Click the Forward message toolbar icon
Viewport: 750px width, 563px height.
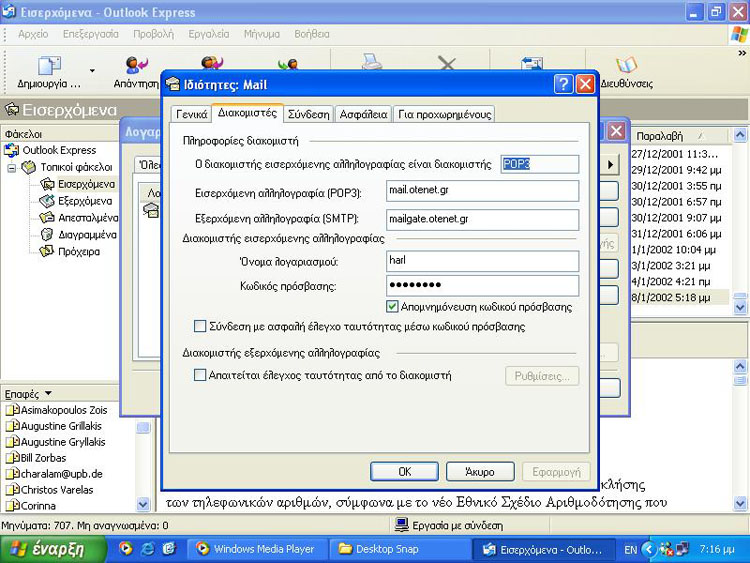[288, 63]
